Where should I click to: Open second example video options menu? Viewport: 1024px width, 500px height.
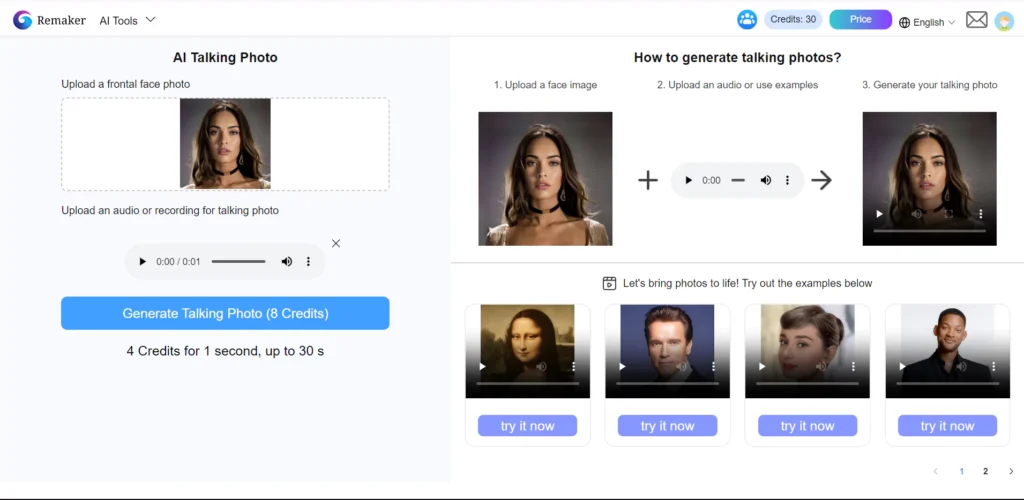click(x=713, y=367)
